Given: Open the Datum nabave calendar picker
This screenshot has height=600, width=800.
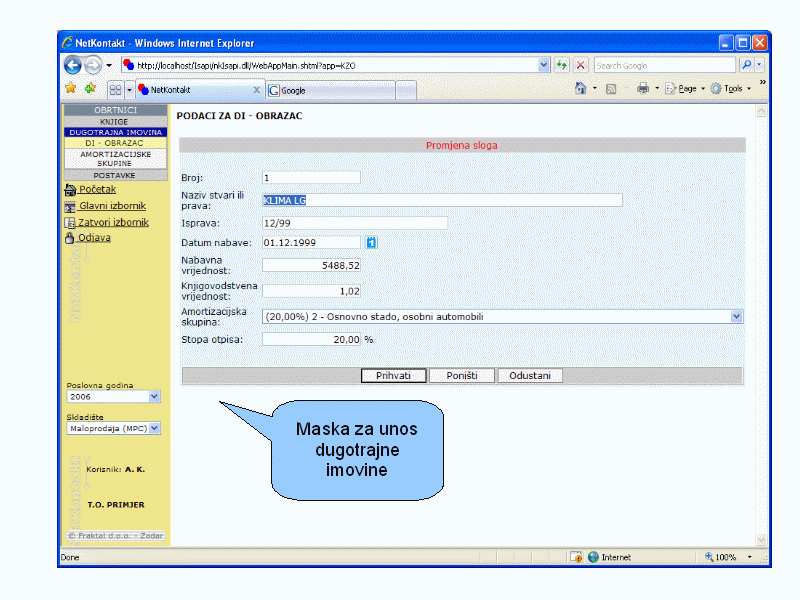Looking at the screenshot, I should 371,242.
